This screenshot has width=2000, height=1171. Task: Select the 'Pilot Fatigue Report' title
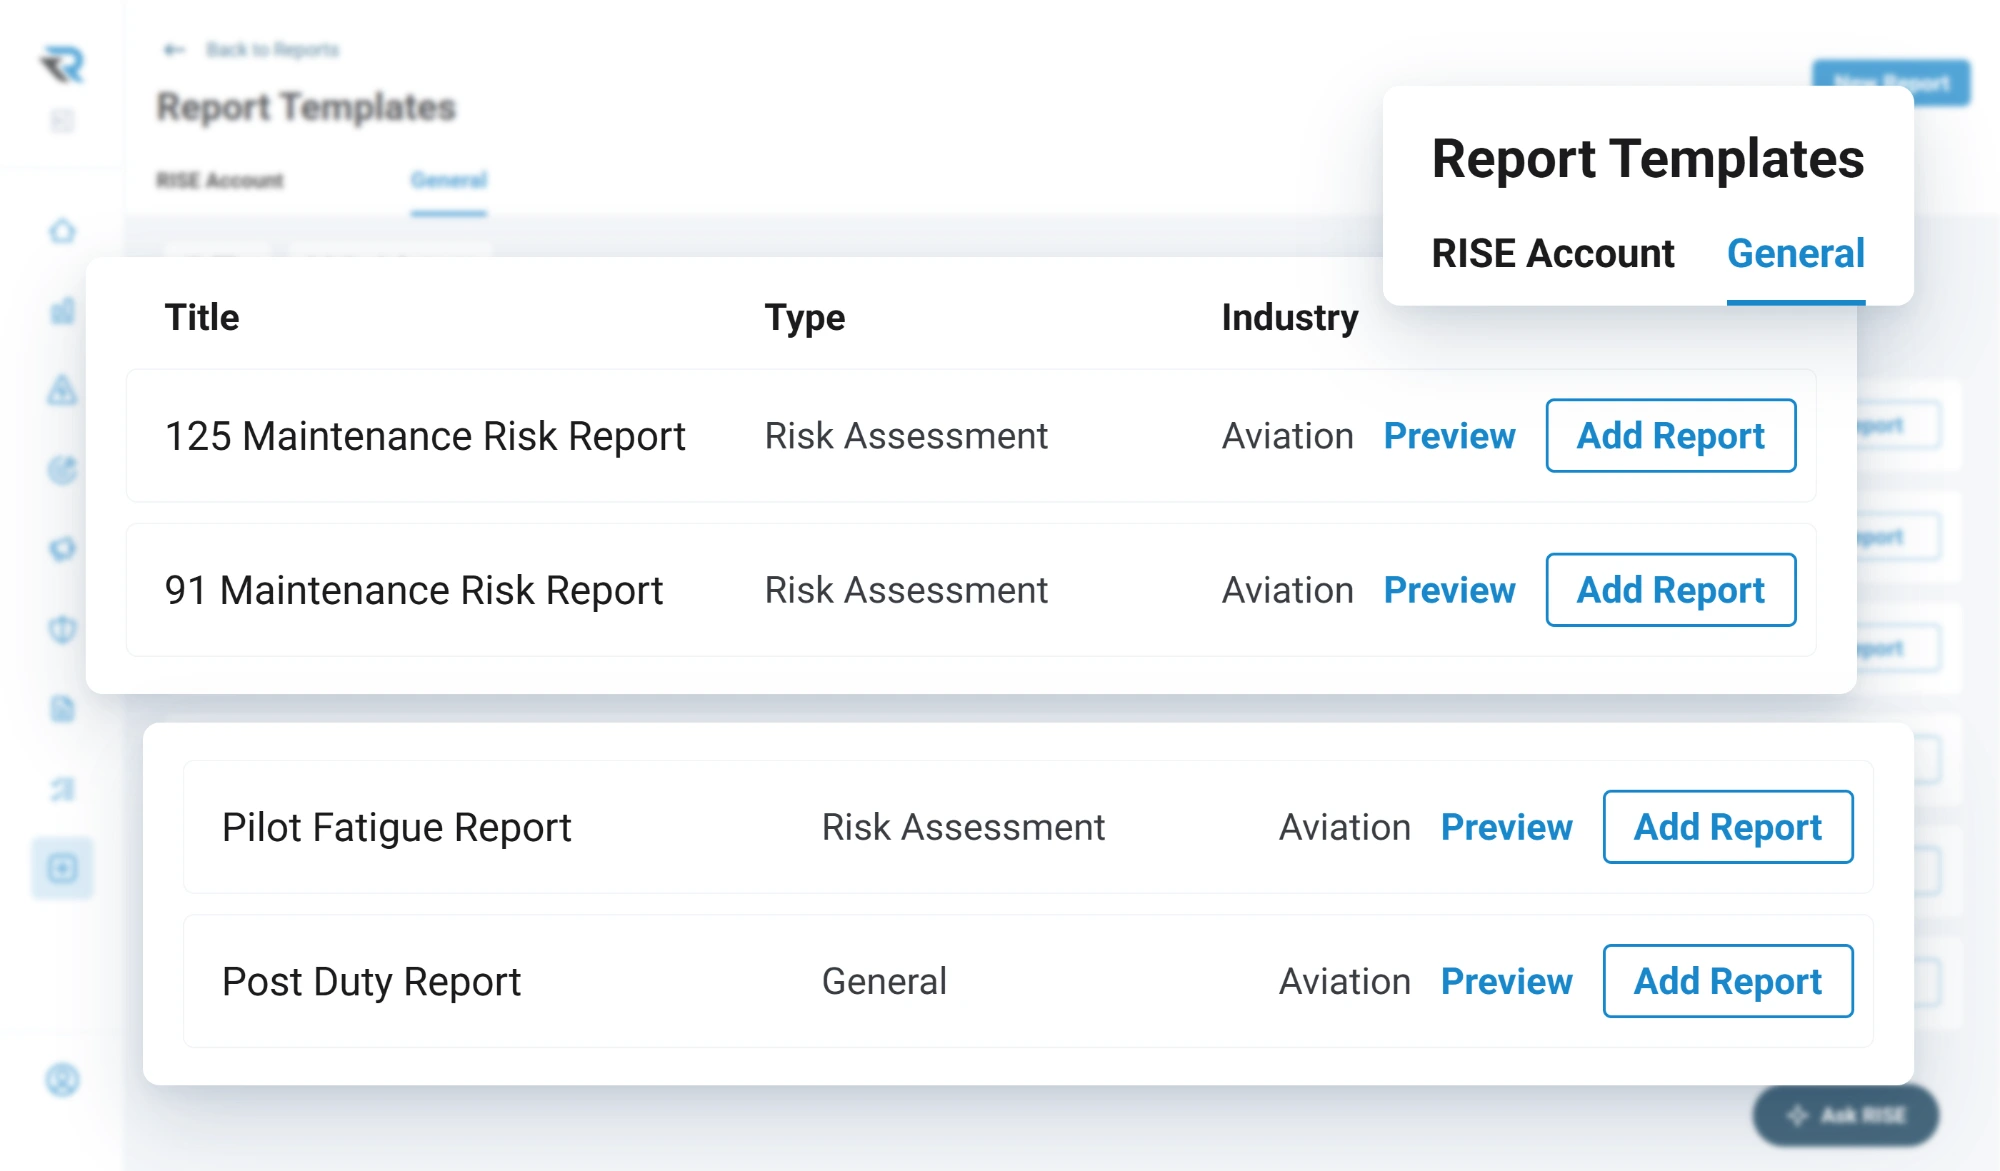pos(396,827)
